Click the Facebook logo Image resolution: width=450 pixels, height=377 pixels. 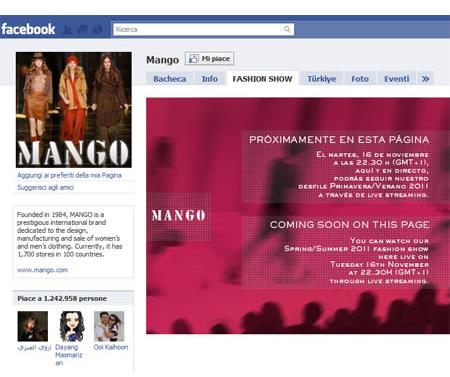point(28,29)
